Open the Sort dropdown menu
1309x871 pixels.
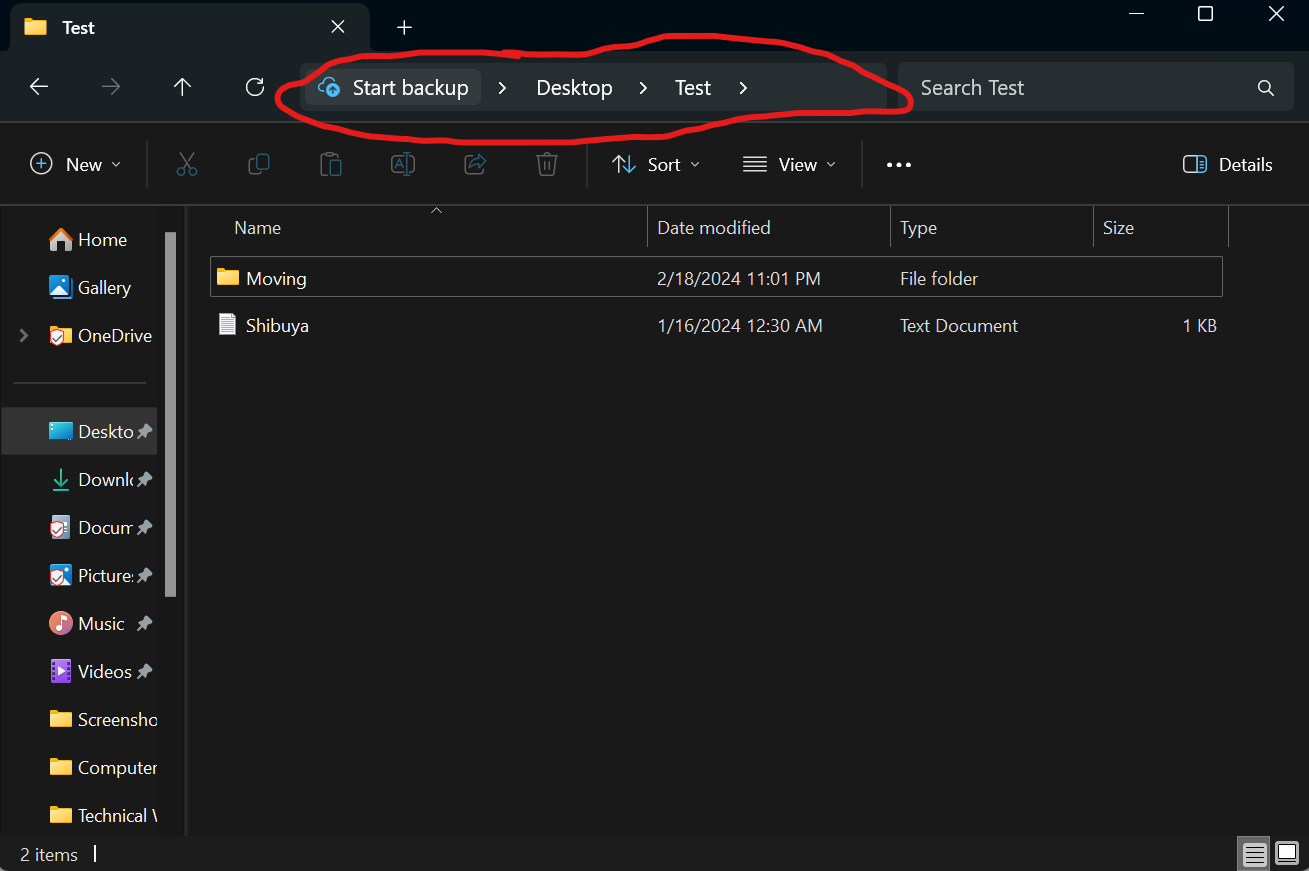click(x=656, y=165)
